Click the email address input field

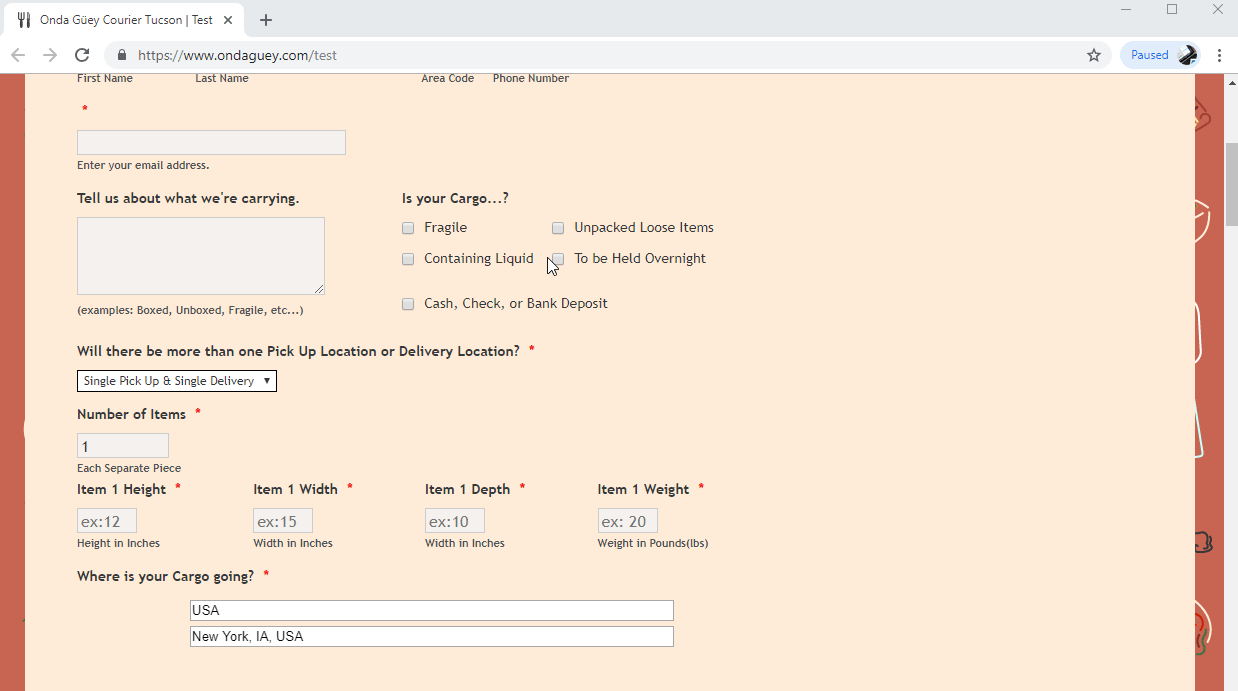(x=211, y=142)
